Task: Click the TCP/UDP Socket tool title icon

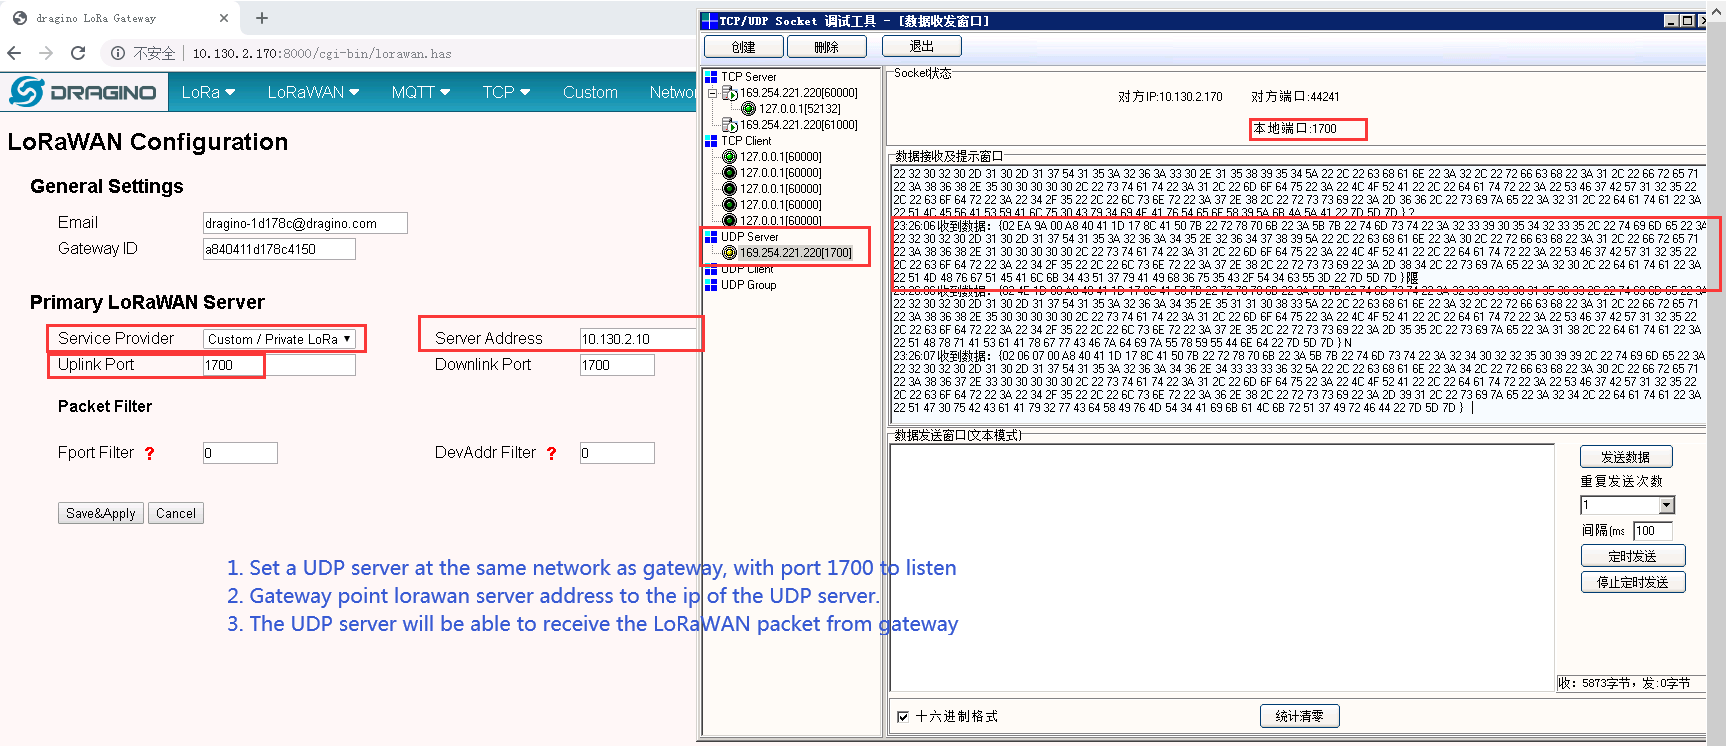Action: (x=709, y=20)
